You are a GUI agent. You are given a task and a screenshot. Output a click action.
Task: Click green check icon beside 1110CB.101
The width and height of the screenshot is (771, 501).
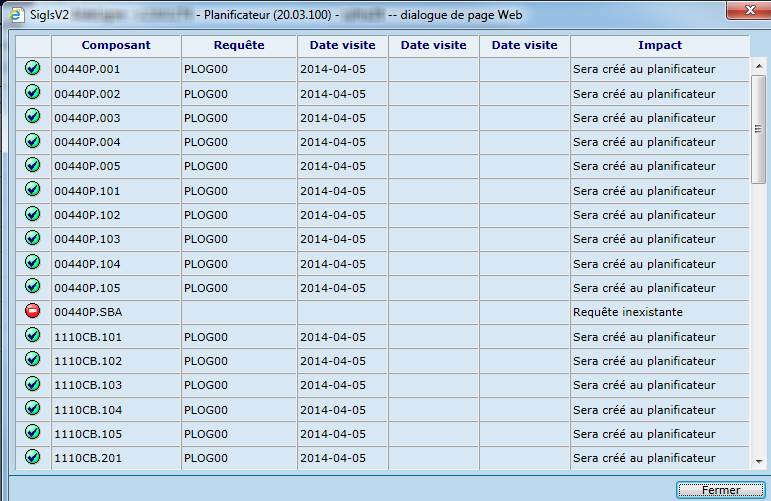click(x=32, y=336)
